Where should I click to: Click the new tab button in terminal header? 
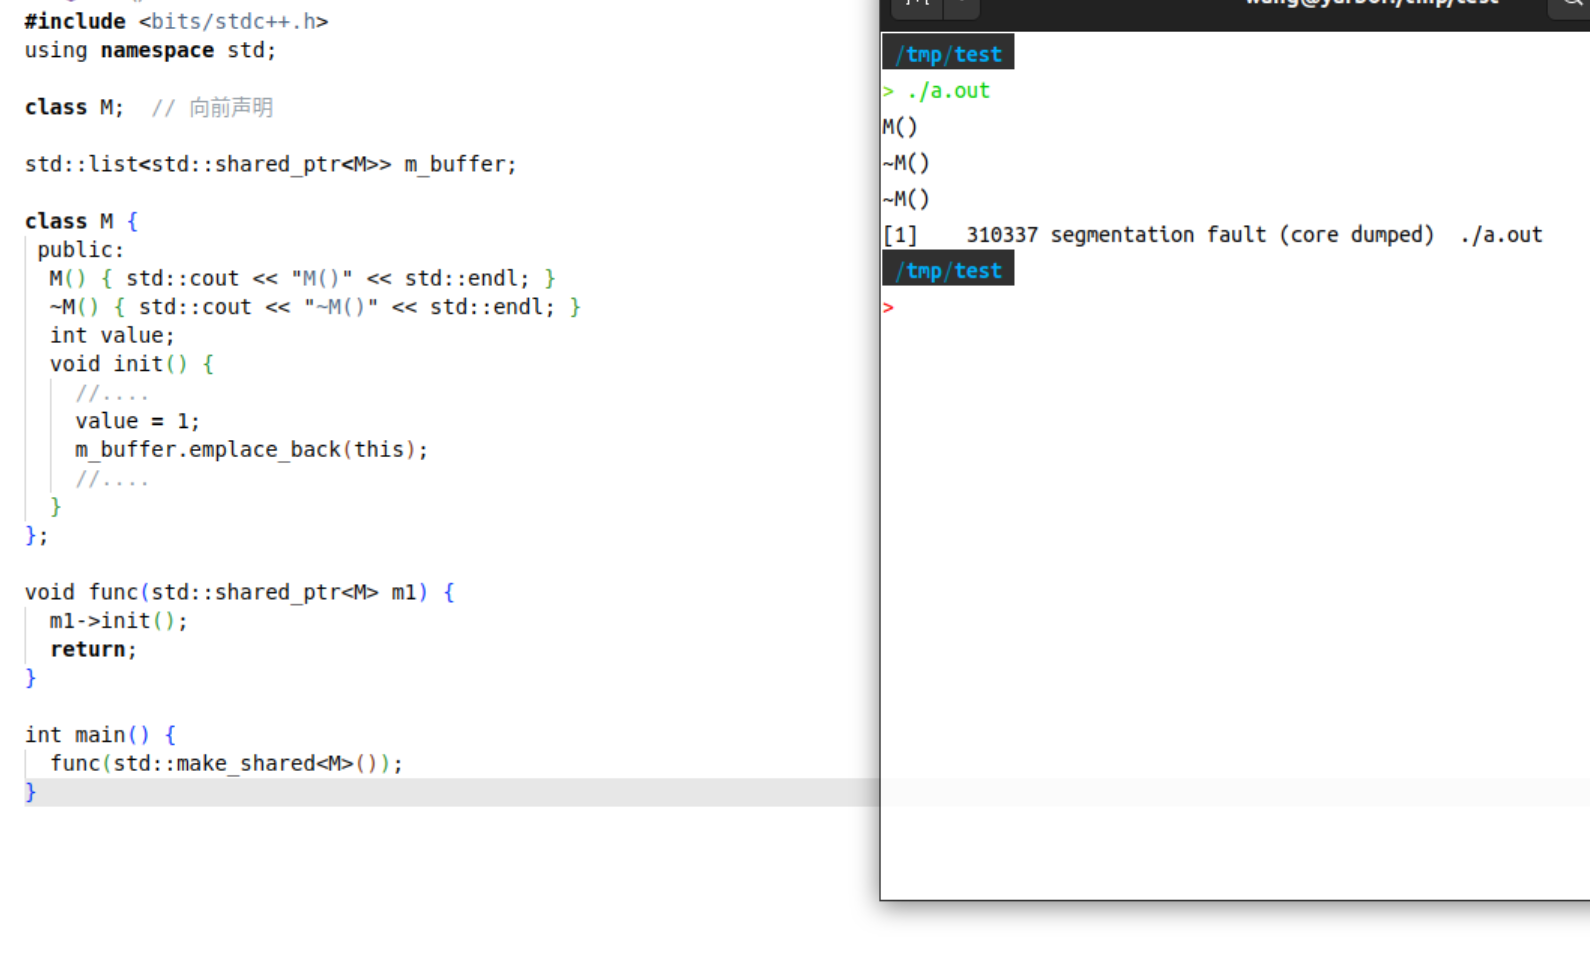click(917, 5)
